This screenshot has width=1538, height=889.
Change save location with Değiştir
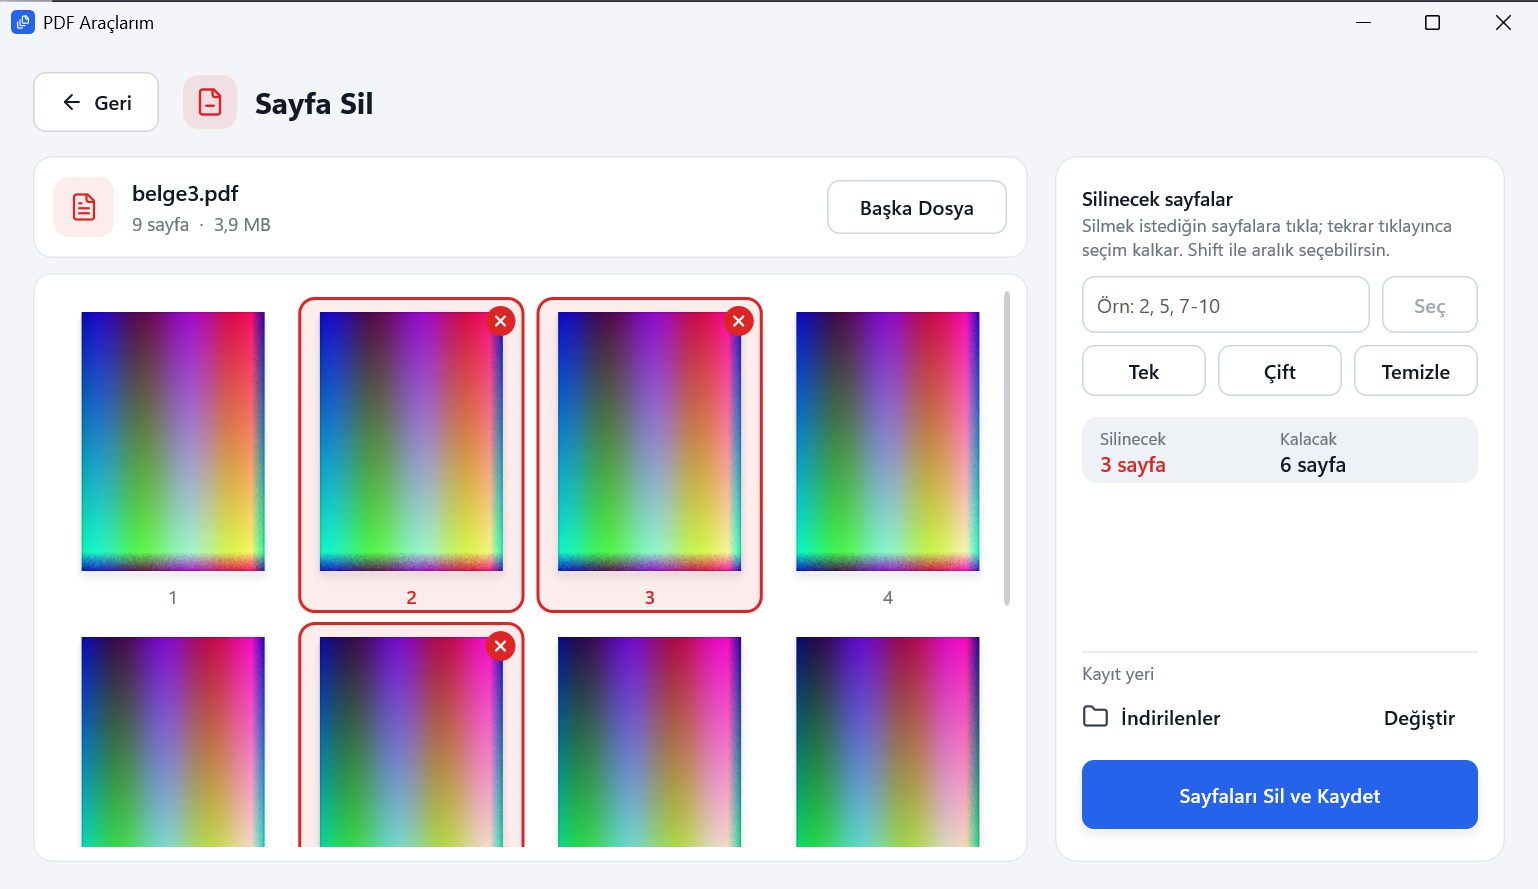(1419, 718)
